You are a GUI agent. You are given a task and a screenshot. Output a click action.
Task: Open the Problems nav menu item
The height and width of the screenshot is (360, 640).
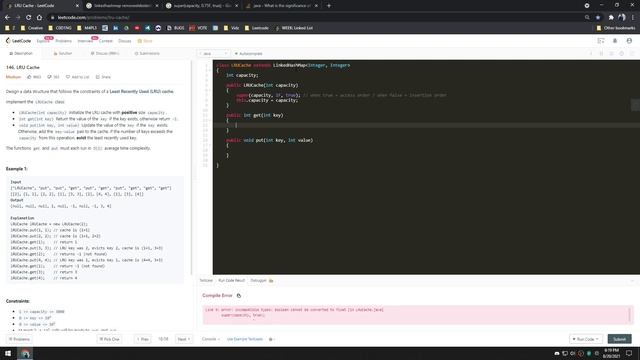coord(63,41)
